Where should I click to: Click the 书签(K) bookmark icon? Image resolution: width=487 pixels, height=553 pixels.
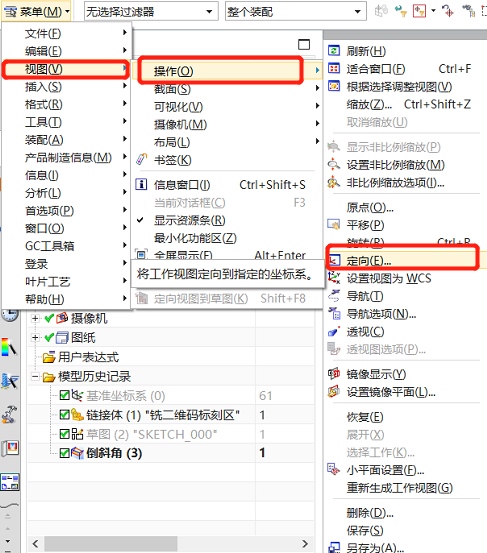(141, 160)
